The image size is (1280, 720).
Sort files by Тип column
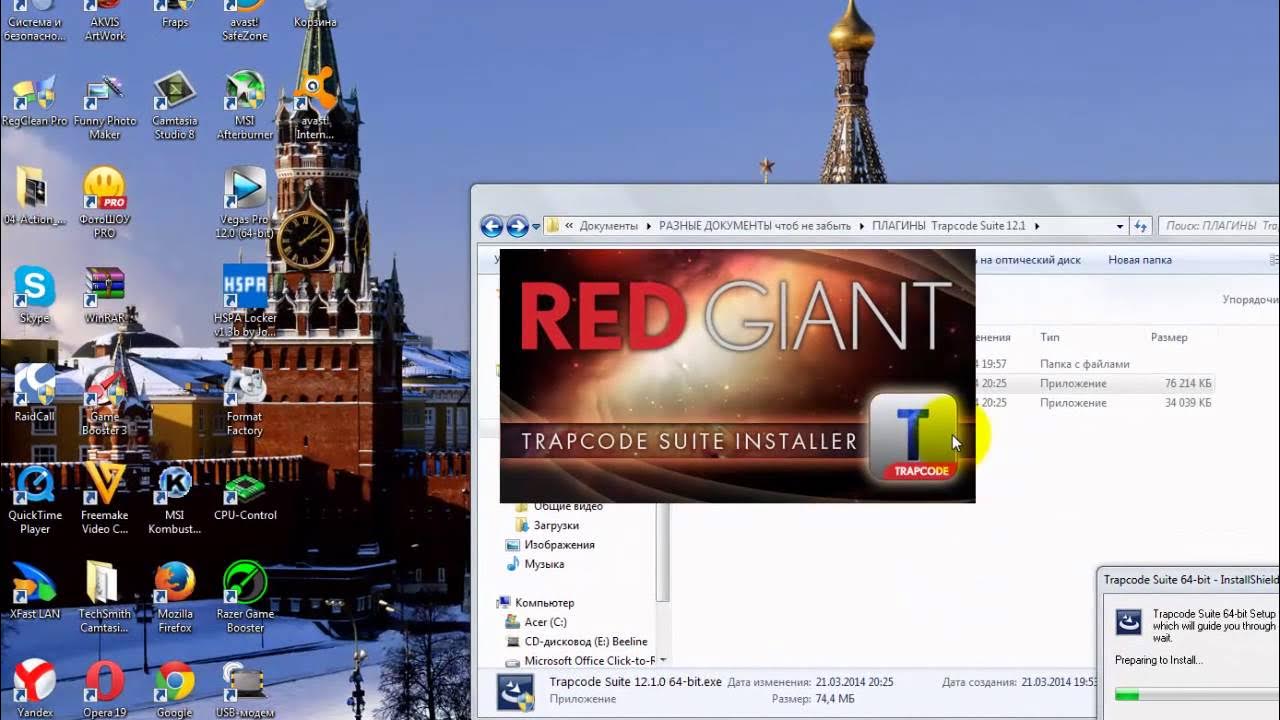coord(1050,338)
